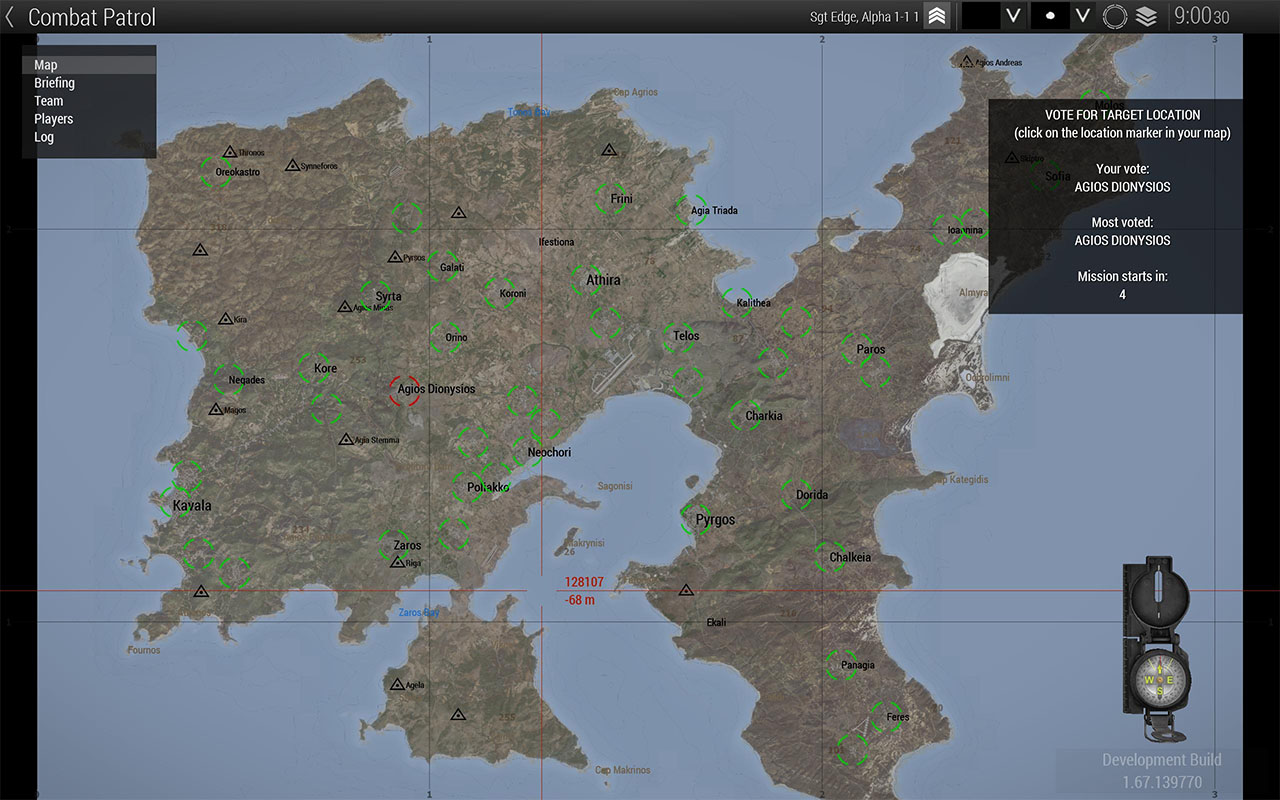The height and width of the screenshot is (800, 1280).
Task: Vote for the Neqades location marker
Action: 228,380
